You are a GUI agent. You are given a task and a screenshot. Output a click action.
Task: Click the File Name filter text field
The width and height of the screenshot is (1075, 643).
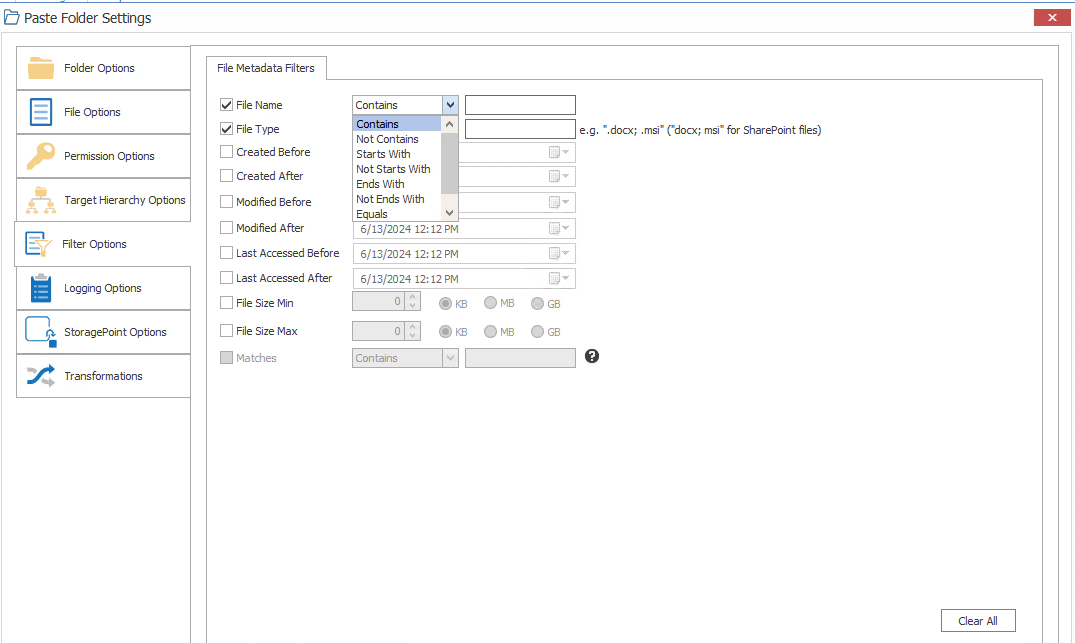[519, 104]
